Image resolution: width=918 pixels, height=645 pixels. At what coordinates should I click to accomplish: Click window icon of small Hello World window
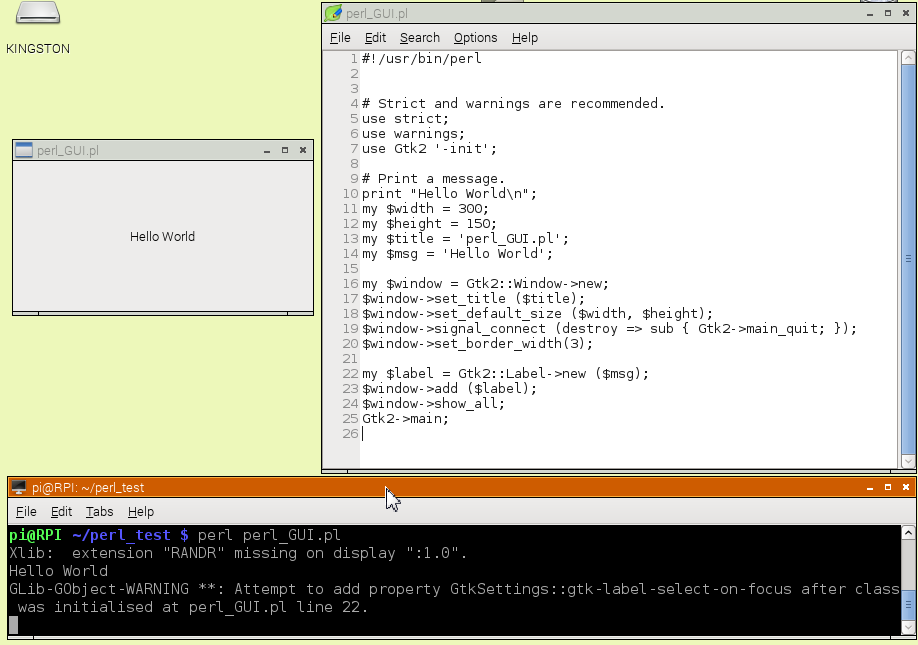pyautogui.click(x=24, y=151)
